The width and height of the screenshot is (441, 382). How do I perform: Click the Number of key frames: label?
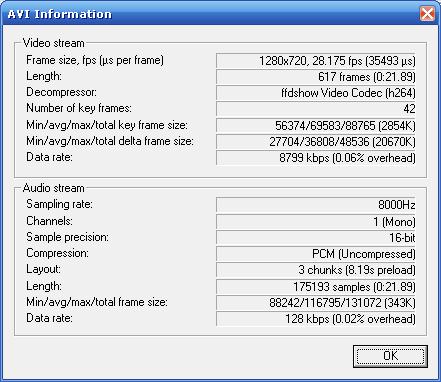point(79,108)
